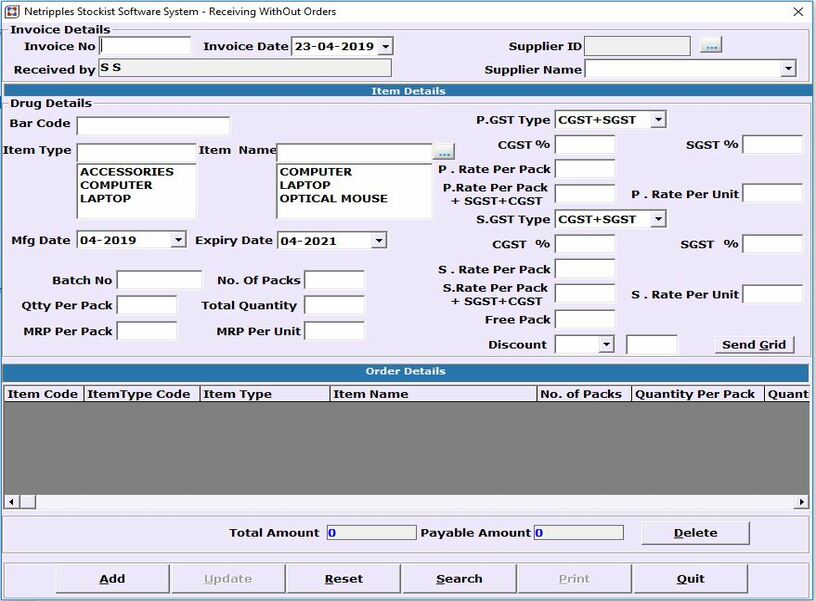Click the Supplier ID field

638,46
